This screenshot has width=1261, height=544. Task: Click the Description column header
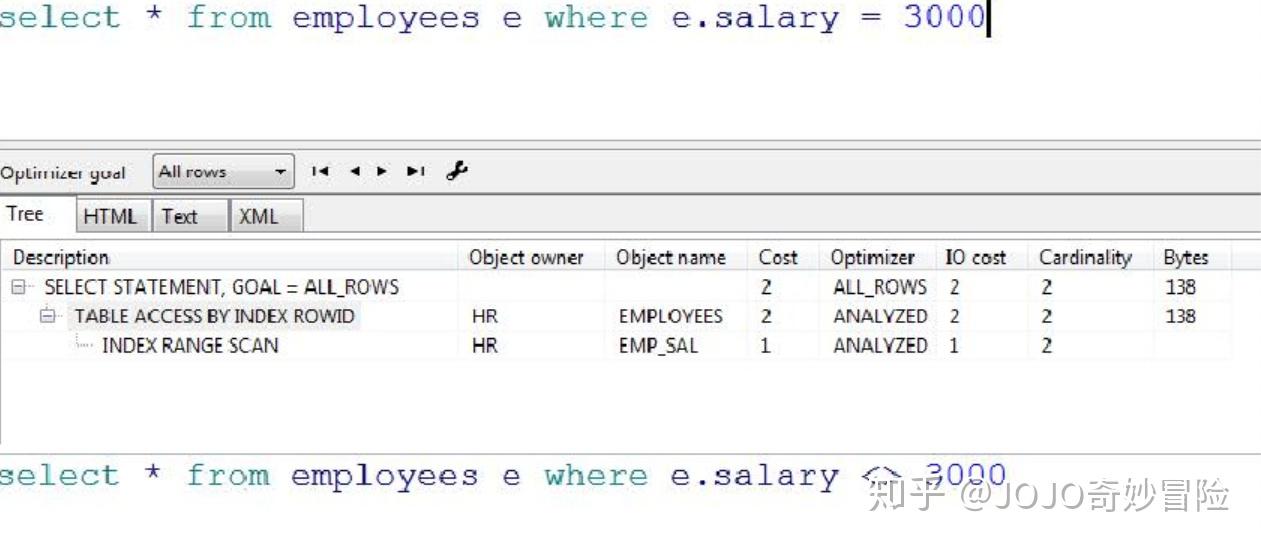[230, 257]
